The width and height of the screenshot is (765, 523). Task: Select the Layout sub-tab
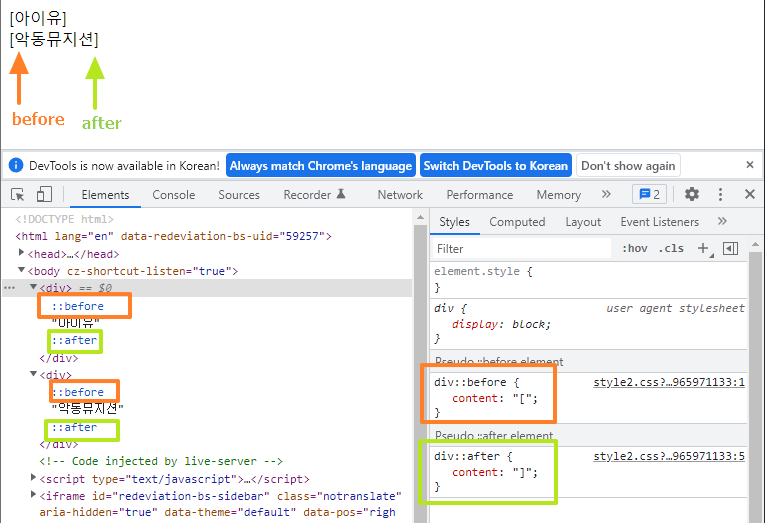click(x=583, y=222)
